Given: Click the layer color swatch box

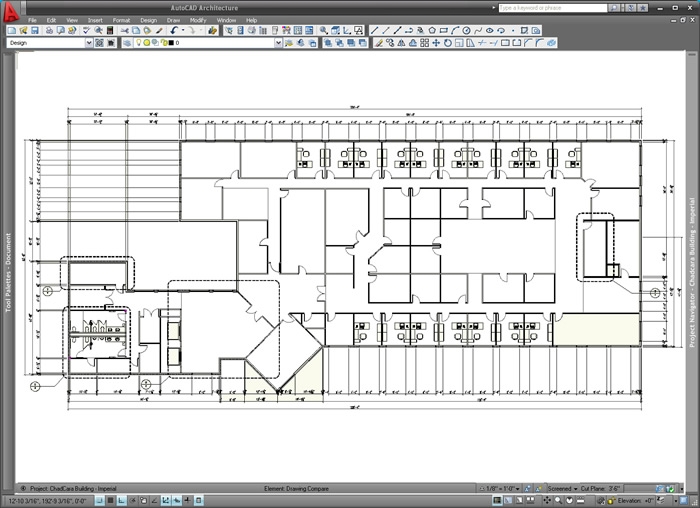Looking at the screenshot, I should 169,44.
